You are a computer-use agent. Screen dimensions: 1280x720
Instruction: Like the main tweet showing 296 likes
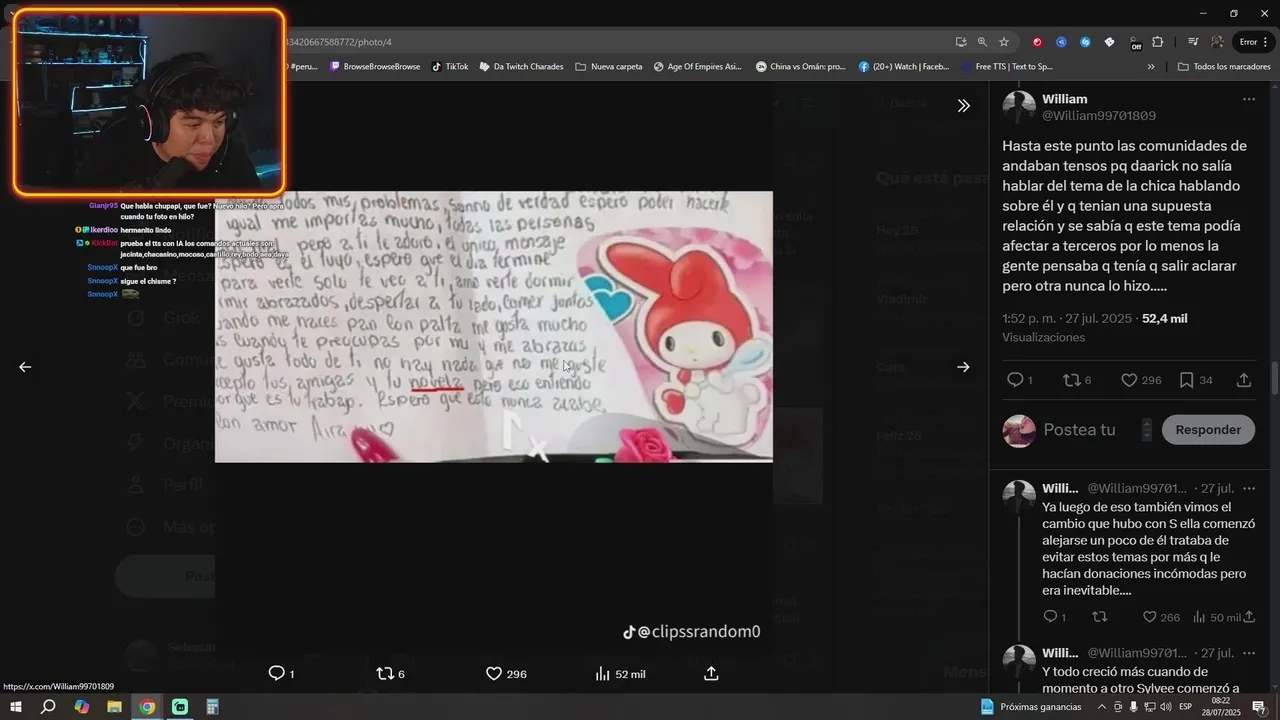click(x=1129, y=380)
